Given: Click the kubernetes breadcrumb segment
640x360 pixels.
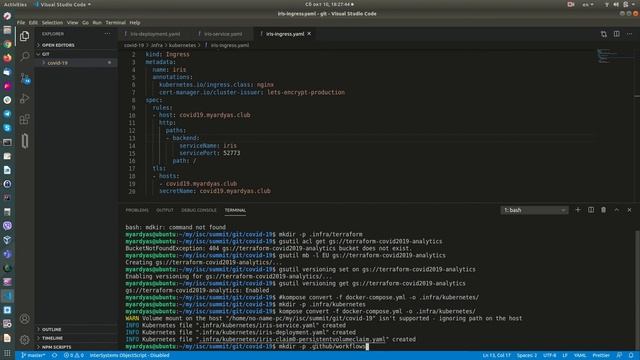Looking at the screenshot, I should [182, 45].
